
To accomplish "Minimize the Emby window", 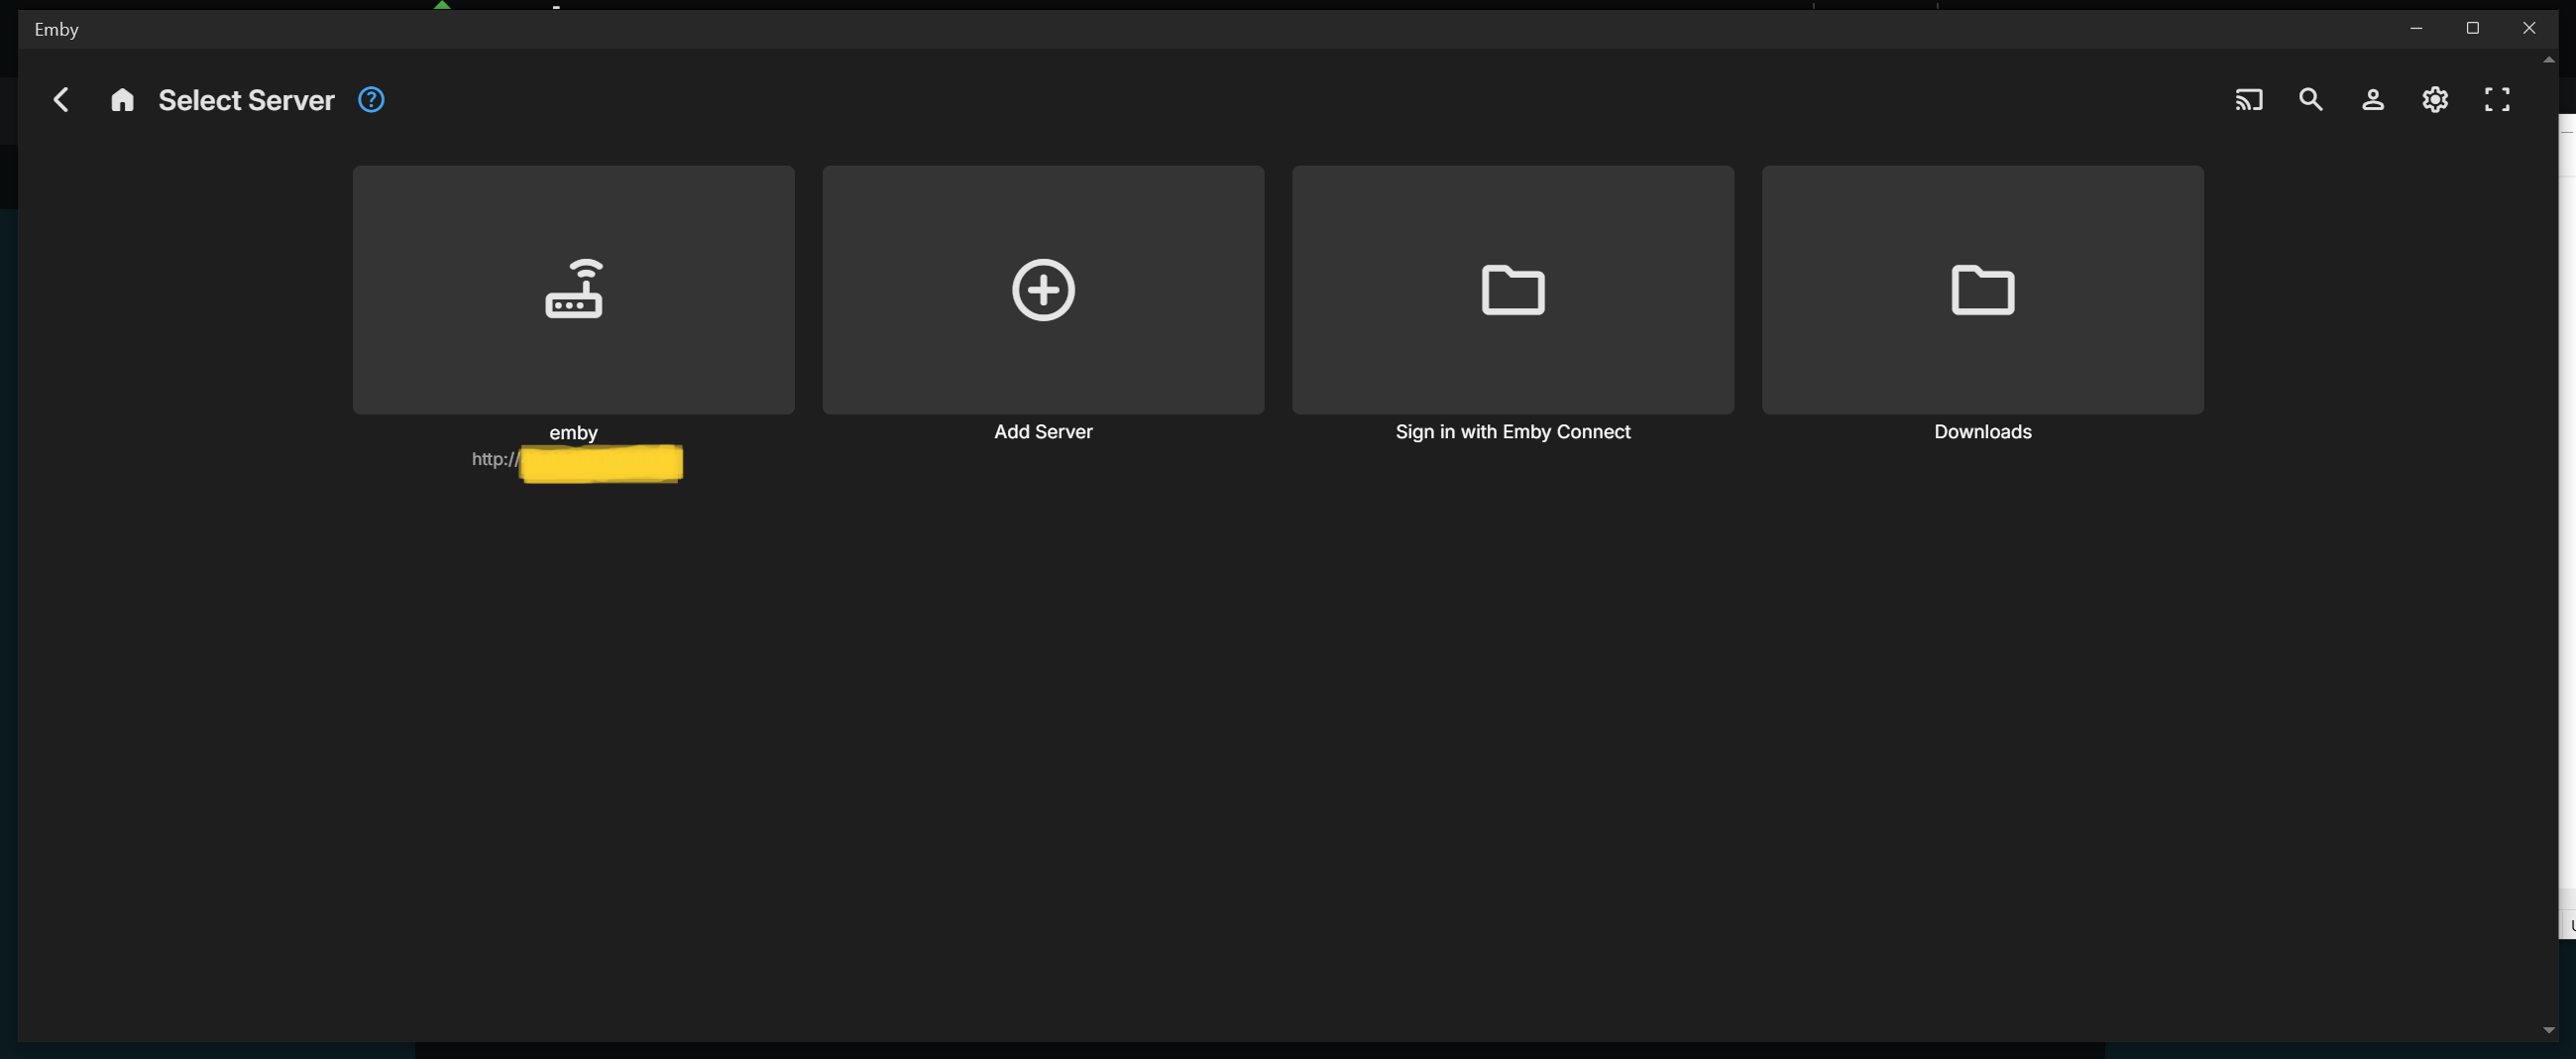I will [2417, 27].
